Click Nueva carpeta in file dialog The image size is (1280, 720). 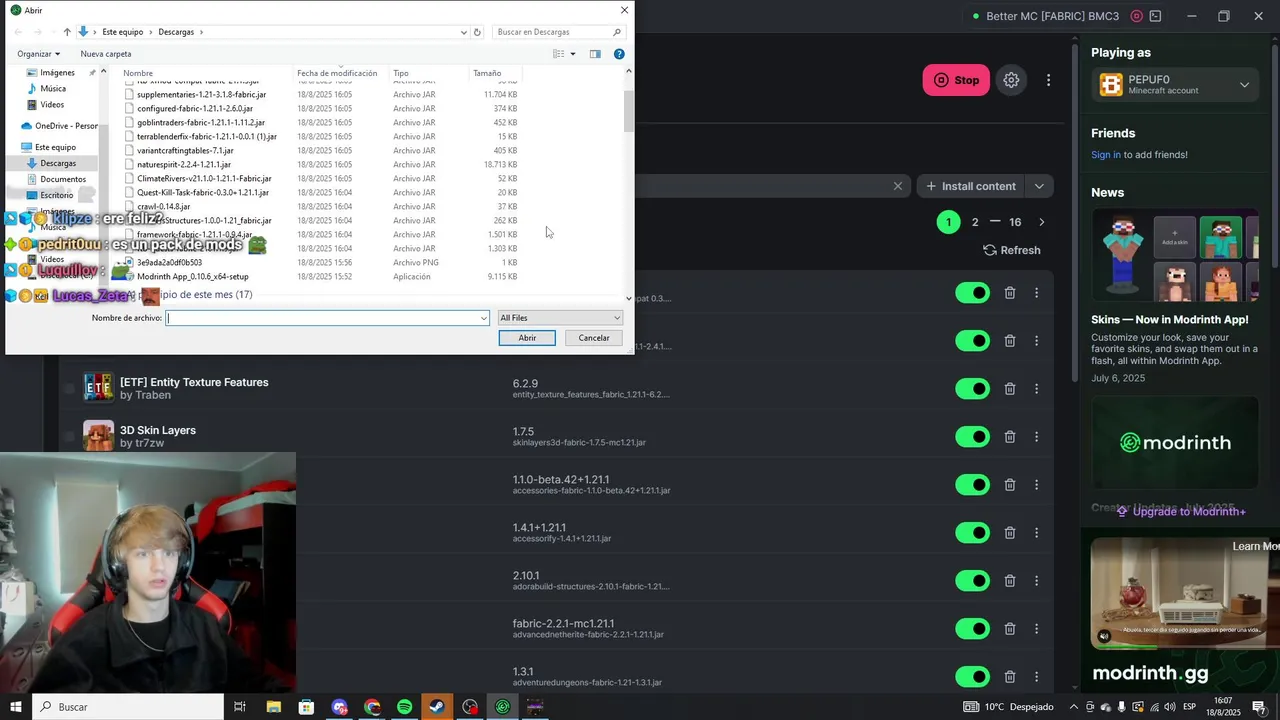[106, 54]
